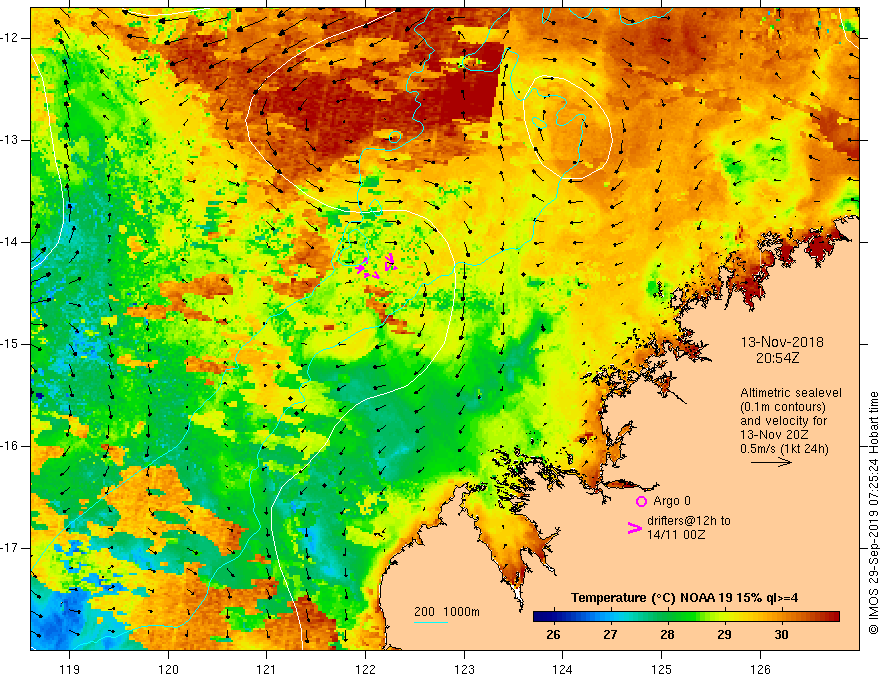Click the longitude axis label 123

coord(464,669)
